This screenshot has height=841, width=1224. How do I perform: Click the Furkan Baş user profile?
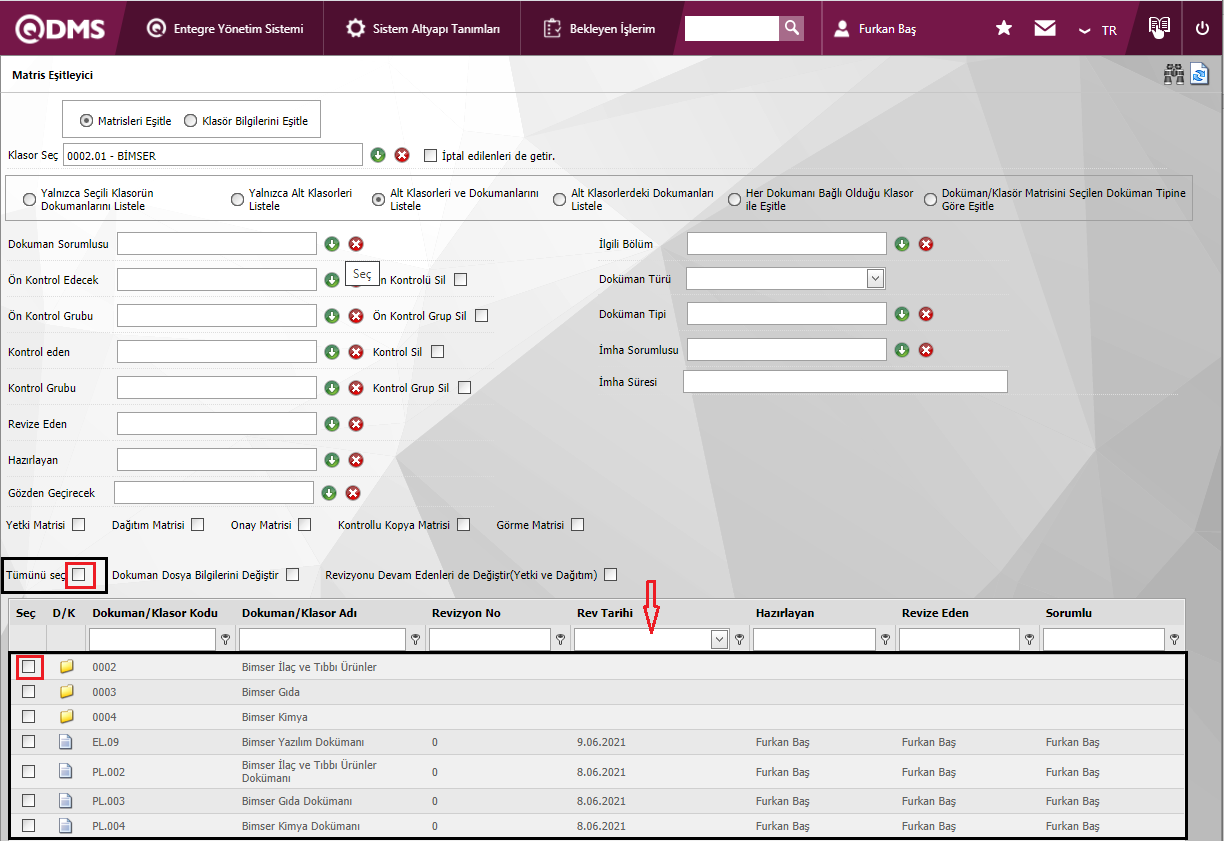click(x=876, y=29)
